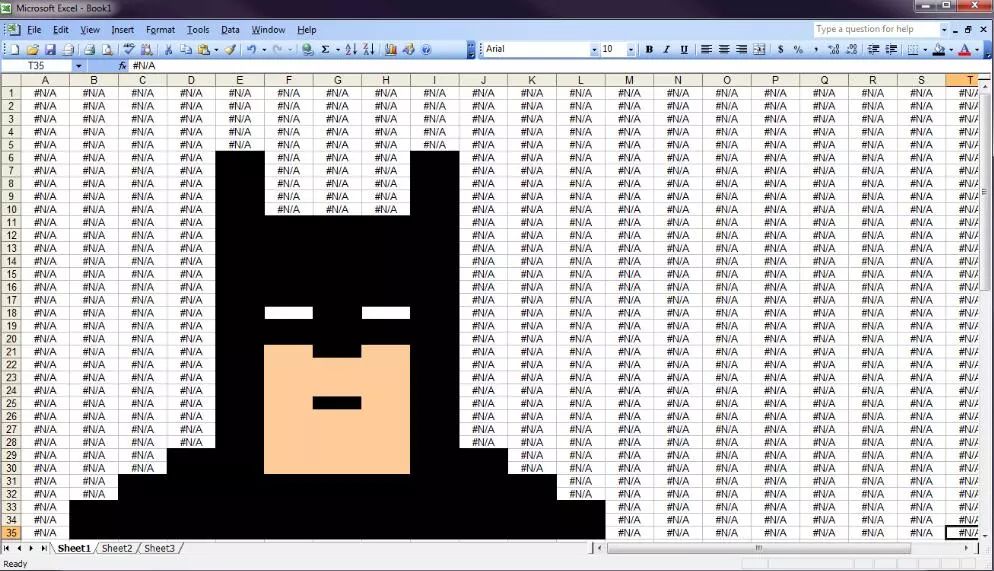
Task: Toggle Italic formatting
Action: (x=666, y=49)
